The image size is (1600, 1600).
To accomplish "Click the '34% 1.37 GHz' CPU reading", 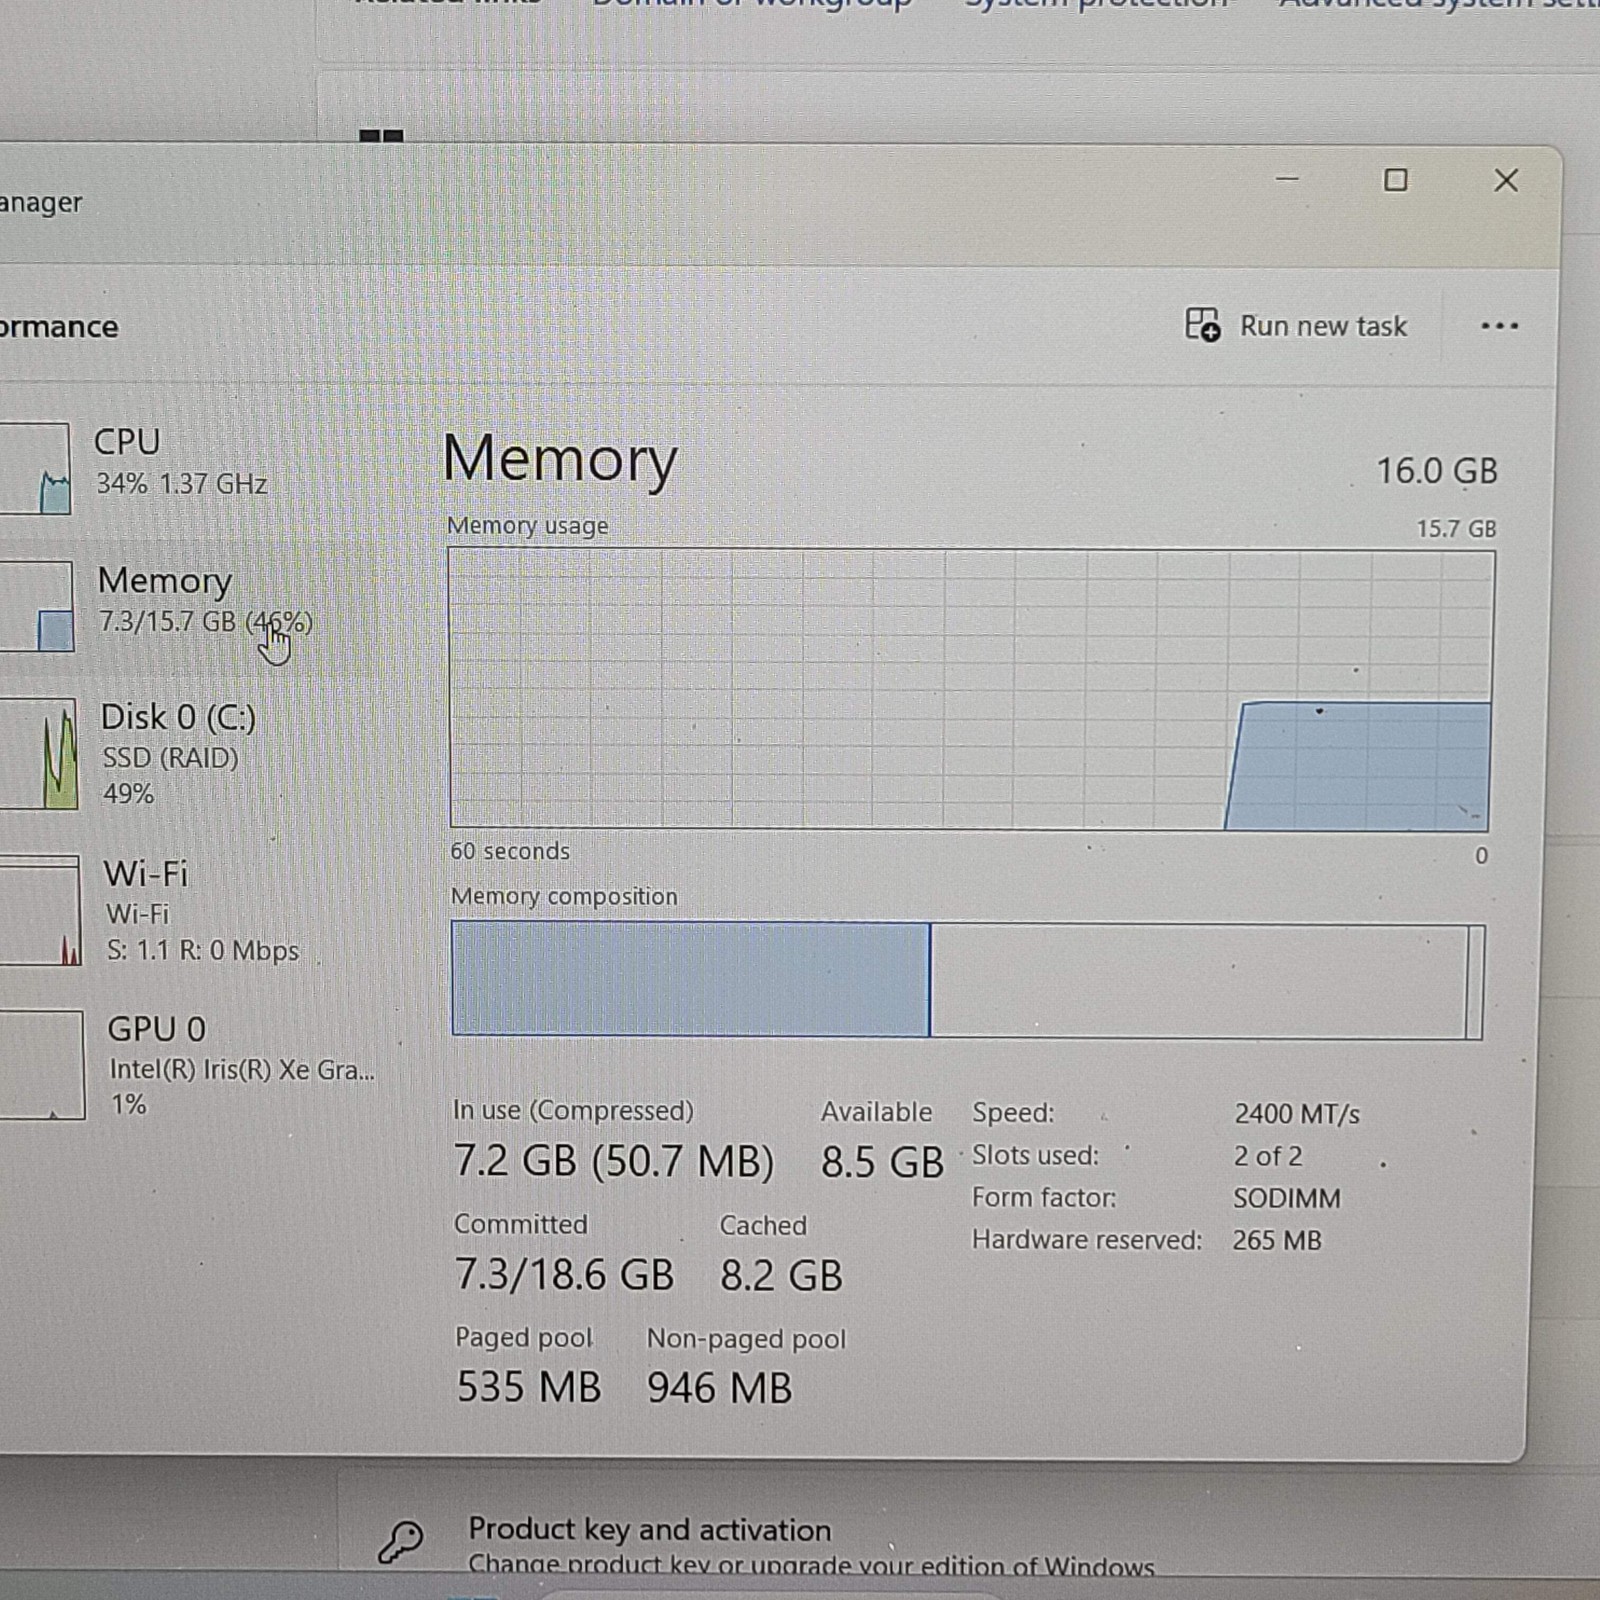I will click(181, 484).
